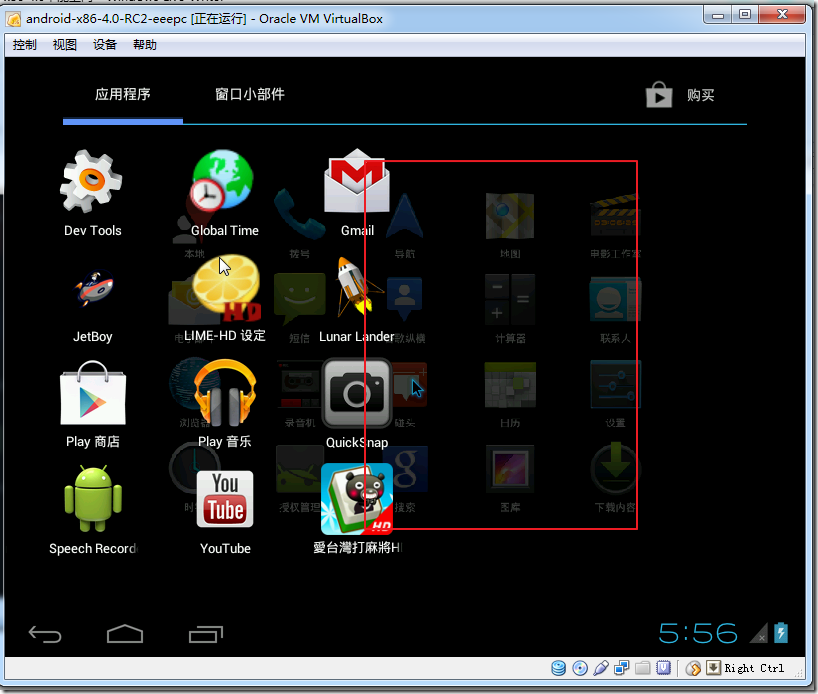Open the faded 导航 navigation app
The image size is (818, 694).
(x=404, y=215)
